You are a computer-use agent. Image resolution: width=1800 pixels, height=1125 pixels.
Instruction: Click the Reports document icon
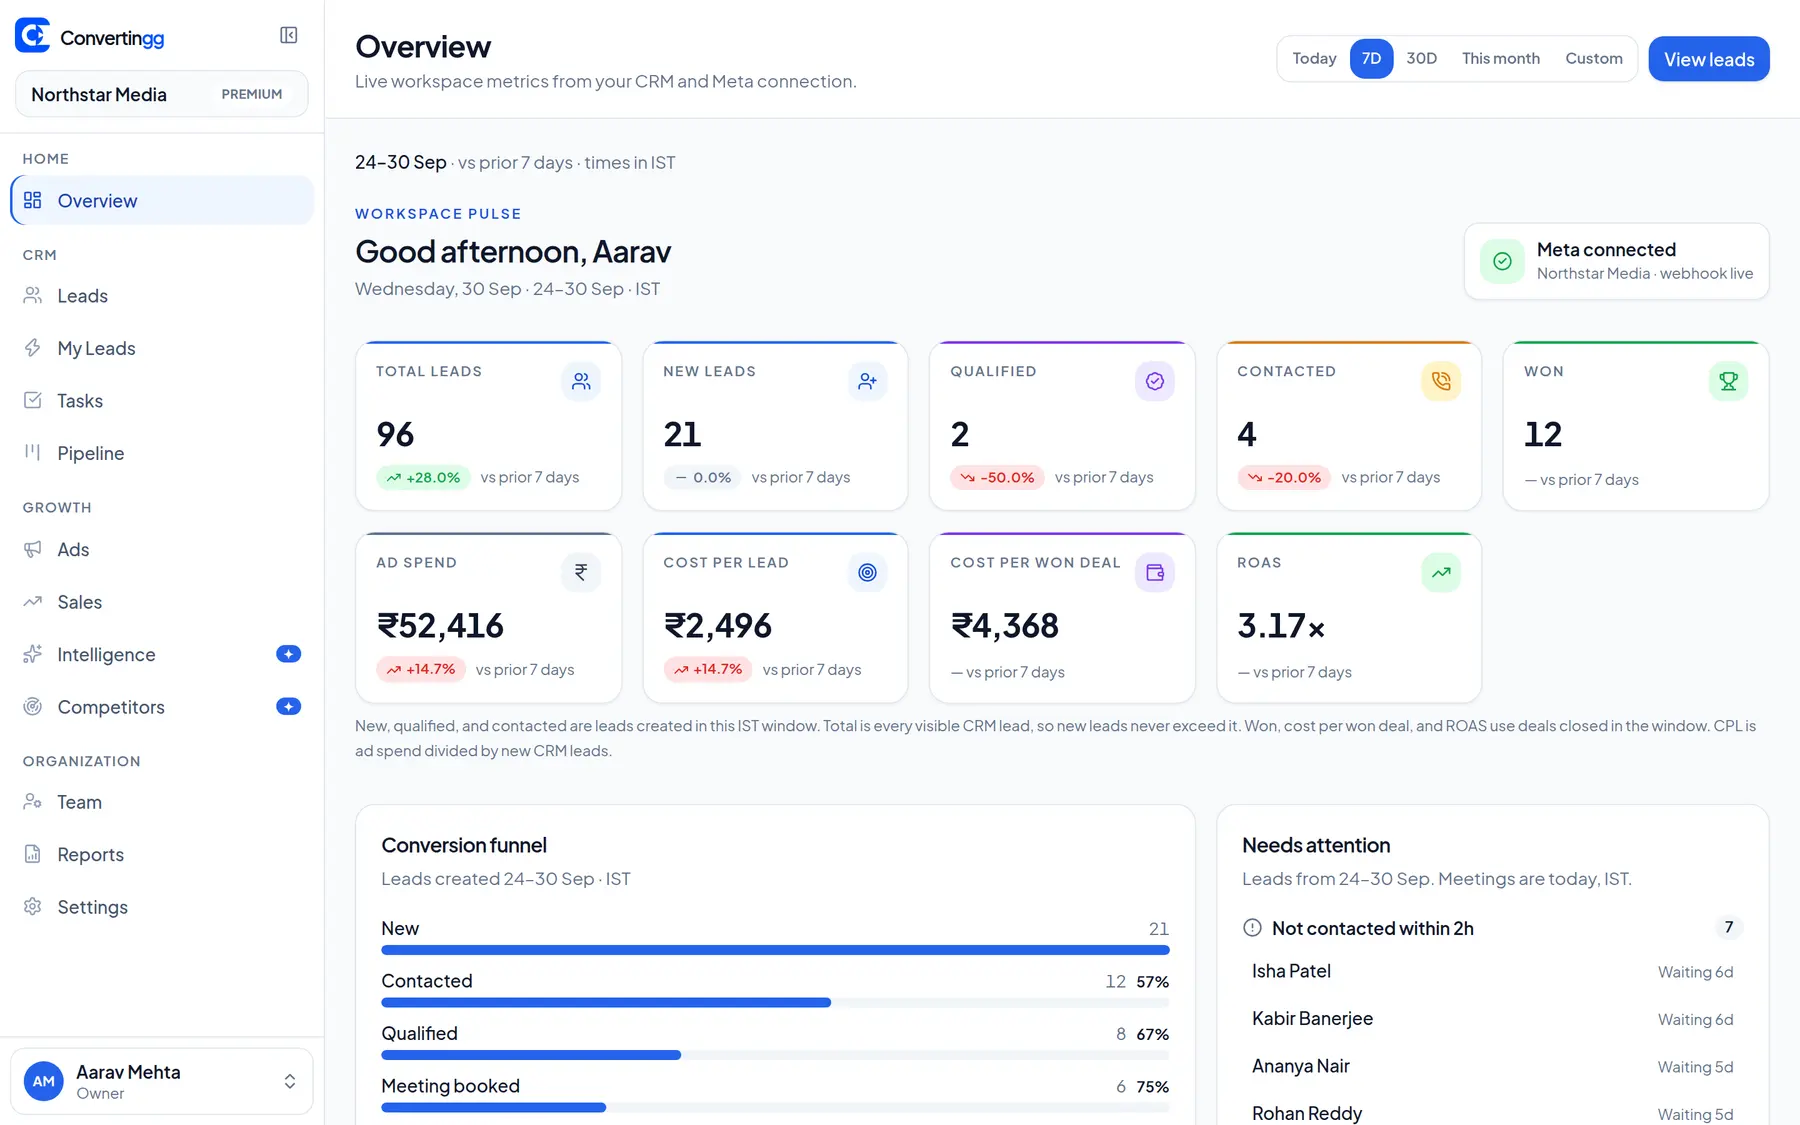point(33,854)
